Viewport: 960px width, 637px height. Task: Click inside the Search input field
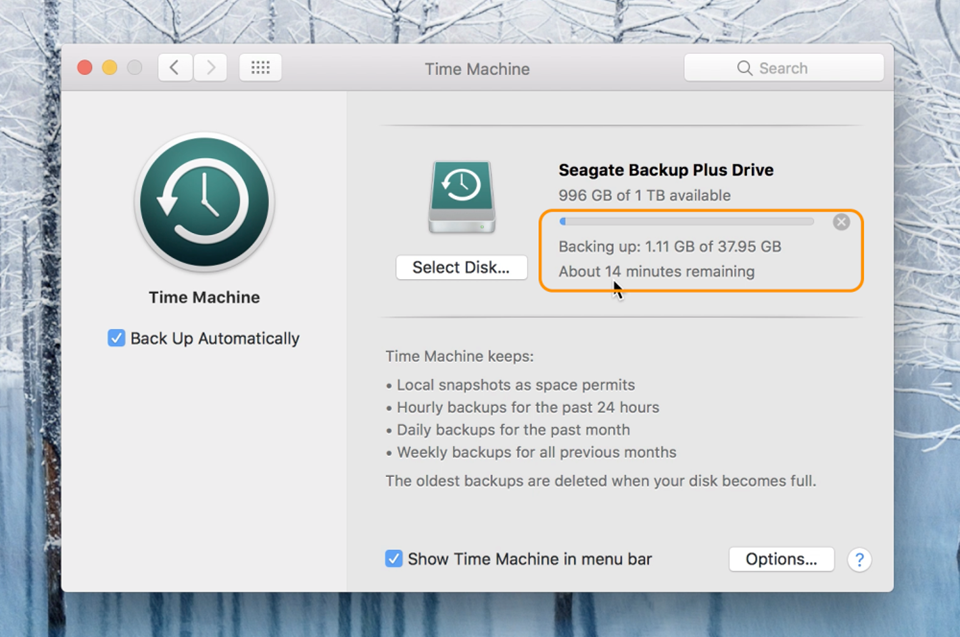[x=790, y=67]
